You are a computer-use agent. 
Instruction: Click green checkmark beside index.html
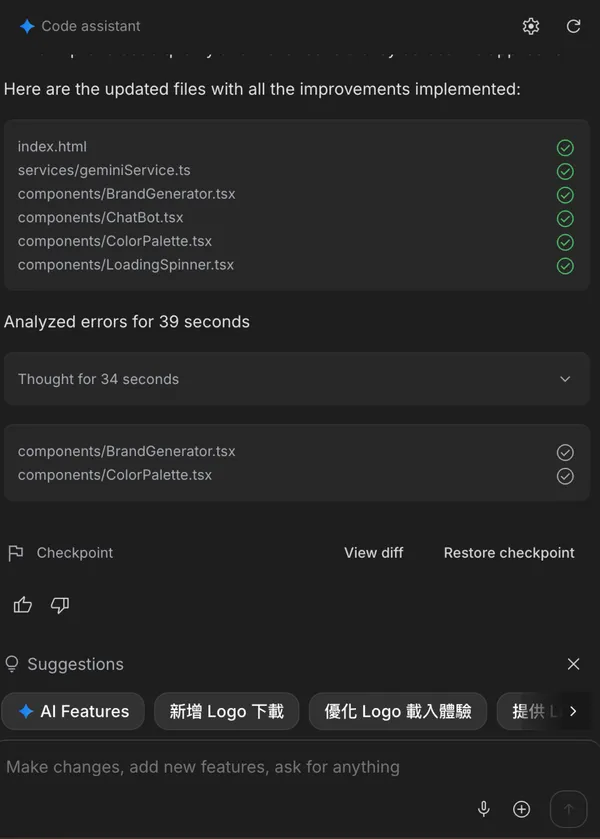(565, 148)
